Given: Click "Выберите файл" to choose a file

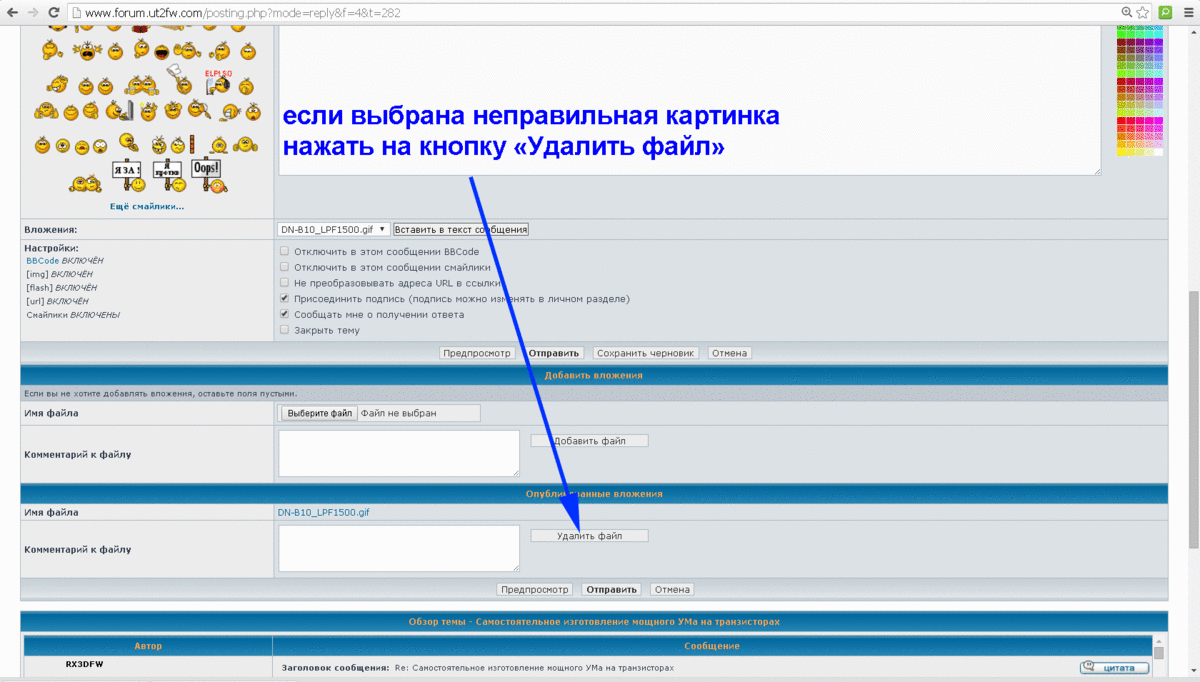Looking at the screenshot, I should coord(319,413).
